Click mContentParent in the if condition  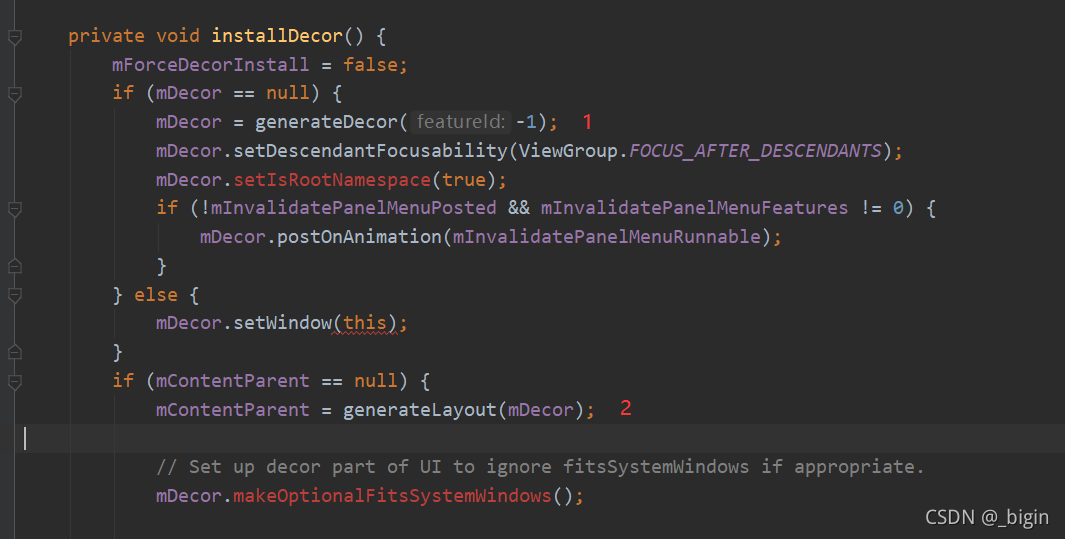(x=232, y=381)
